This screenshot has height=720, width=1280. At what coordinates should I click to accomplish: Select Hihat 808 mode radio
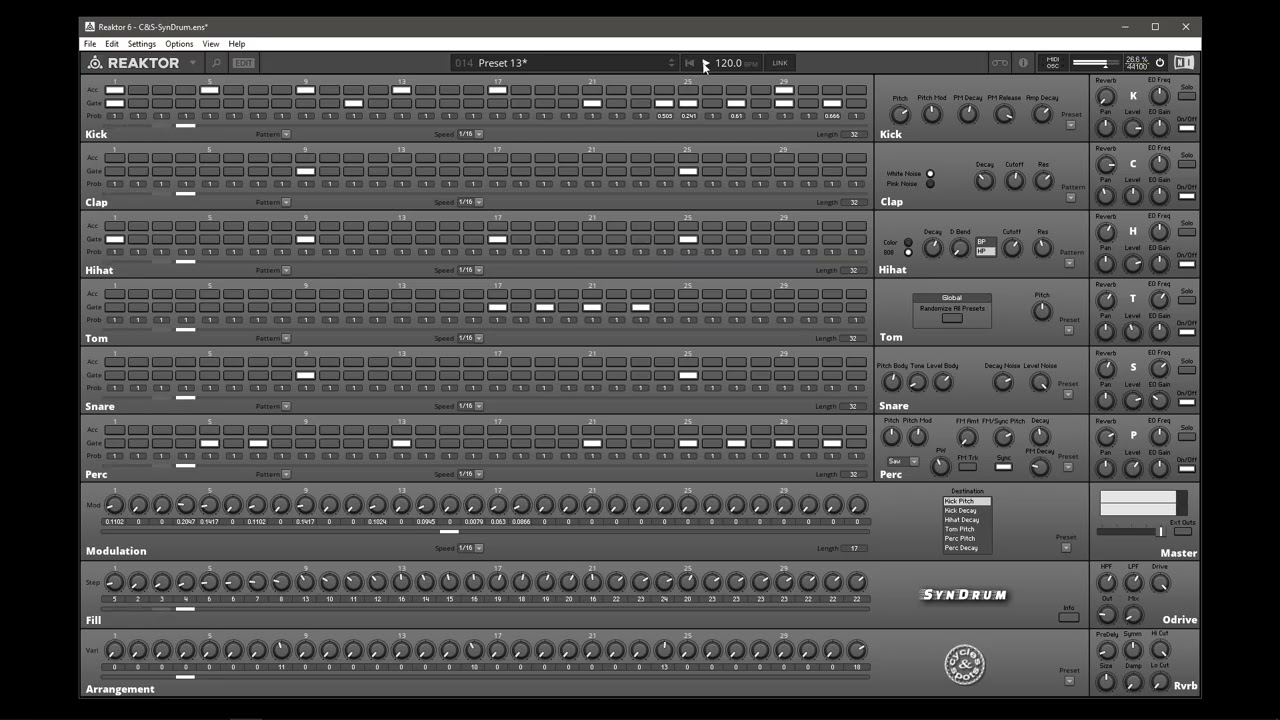click(908, 252)
